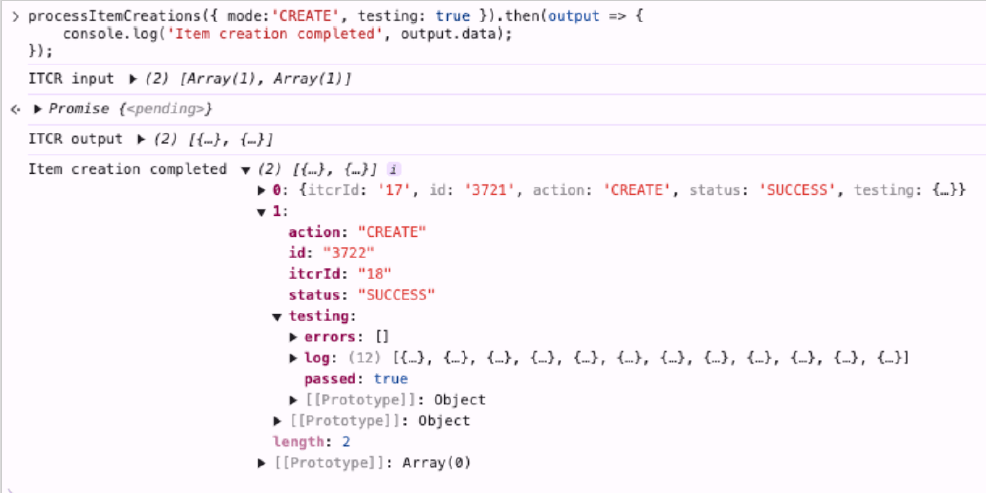Collapse the testing object
Image resolution: width=986 pixels, height=493 pixels.
[x=277, y=316]
